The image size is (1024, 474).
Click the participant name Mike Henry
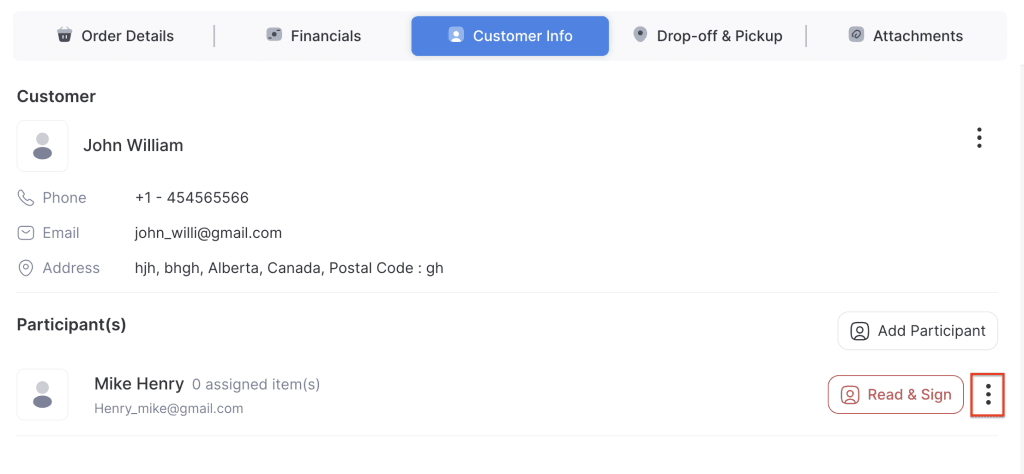click(x=139, y=383)
